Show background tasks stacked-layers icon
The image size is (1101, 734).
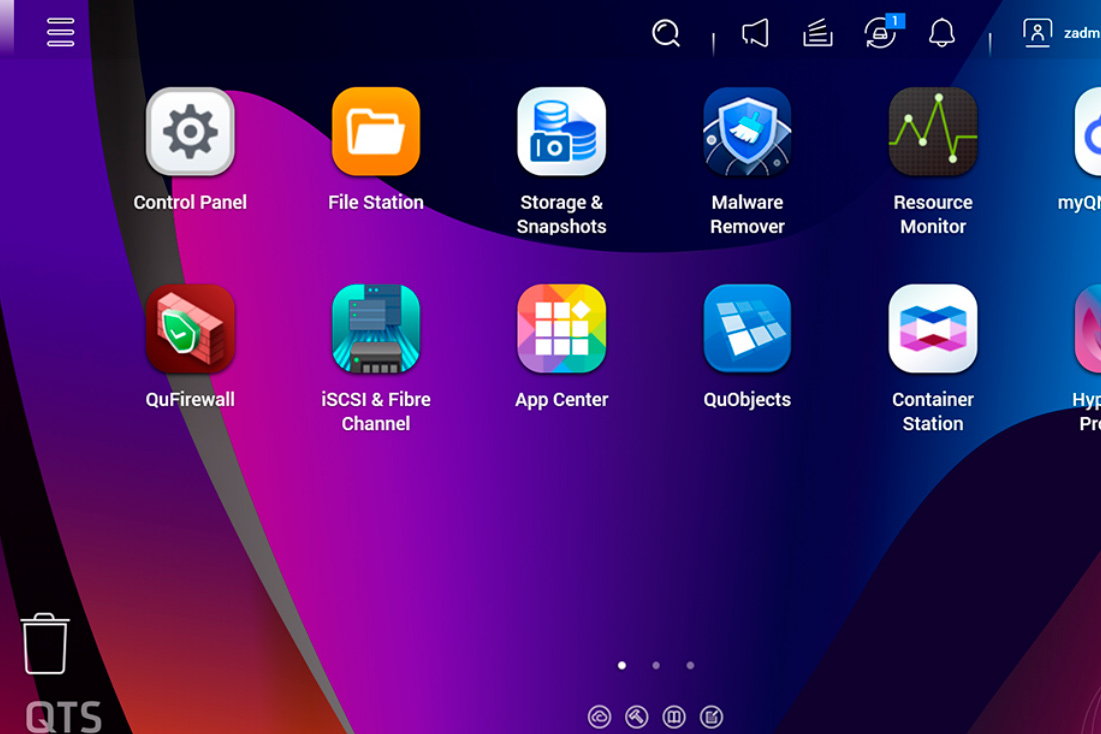pyautogui.click(x=818, y=33)
